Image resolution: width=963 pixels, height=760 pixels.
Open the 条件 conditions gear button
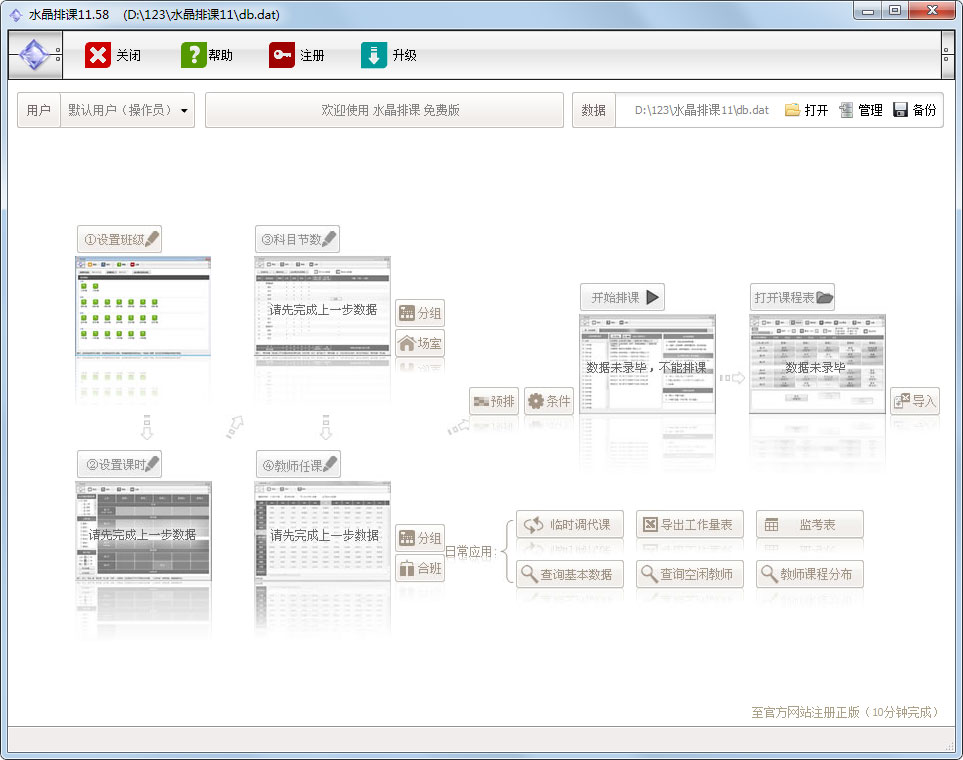pos(549,402)
